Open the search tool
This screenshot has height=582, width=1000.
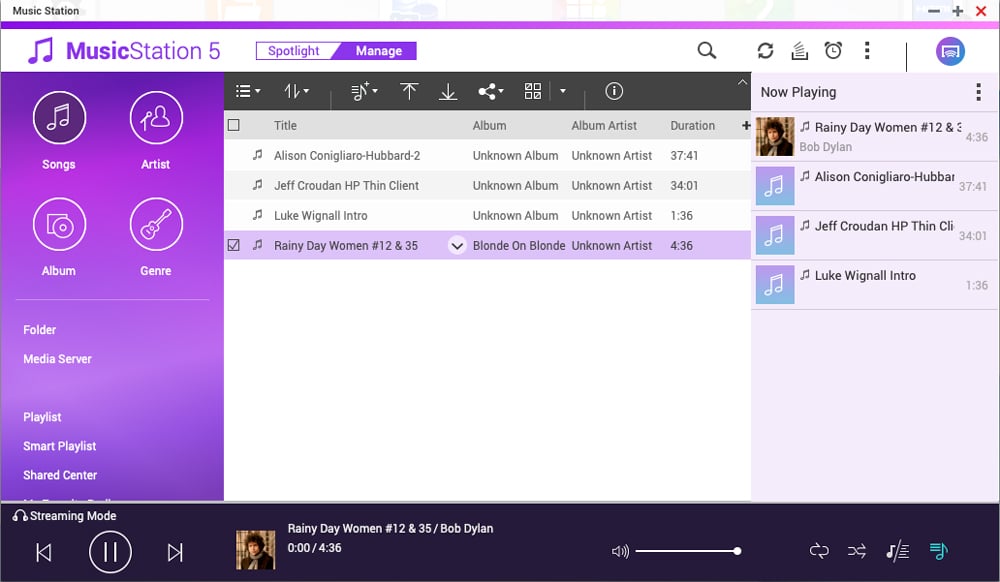coord(706,50)
